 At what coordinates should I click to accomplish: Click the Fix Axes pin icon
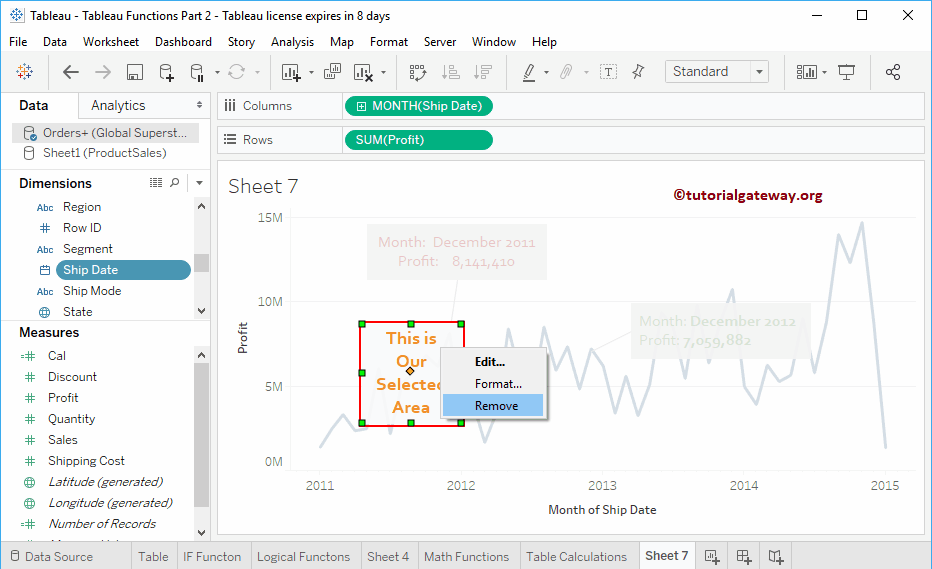(638, 72)
